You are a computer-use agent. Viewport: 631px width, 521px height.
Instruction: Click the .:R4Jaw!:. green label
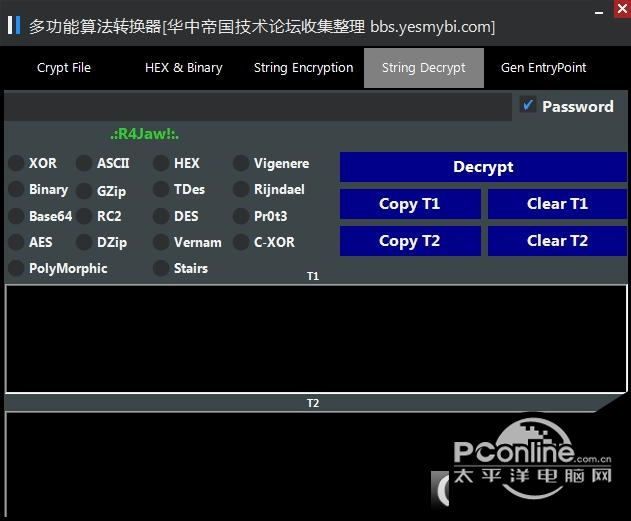coord(144,134)
